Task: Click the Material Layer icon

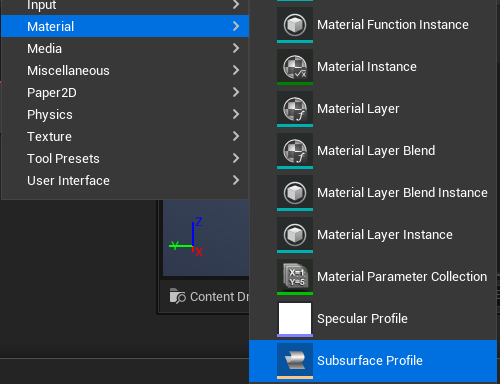Action: pyautogui.click(x=295, y=109)
